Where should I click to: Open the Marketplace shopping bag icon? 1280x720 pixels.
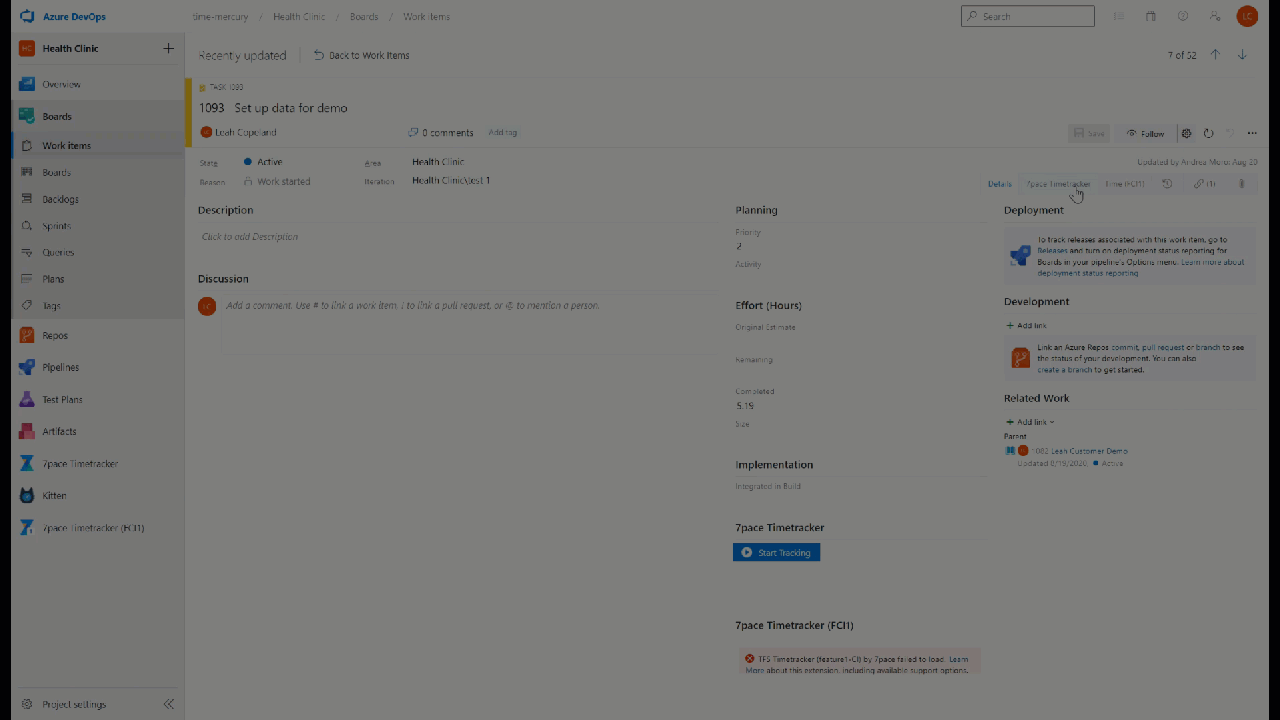(x=1151, y=16)
